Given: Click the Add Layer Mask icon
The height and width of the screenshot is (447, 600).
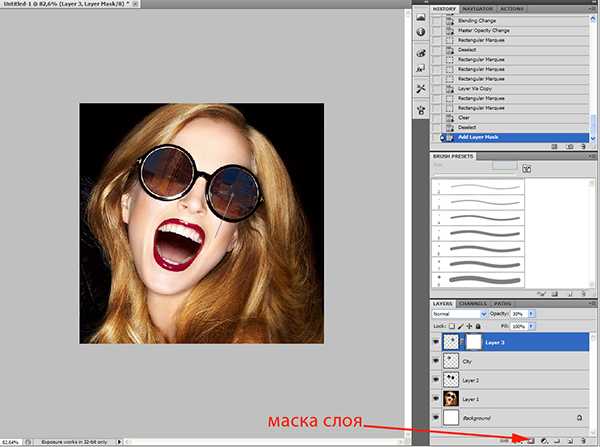Looking at the screenshot, I should (x=529, y=438).
